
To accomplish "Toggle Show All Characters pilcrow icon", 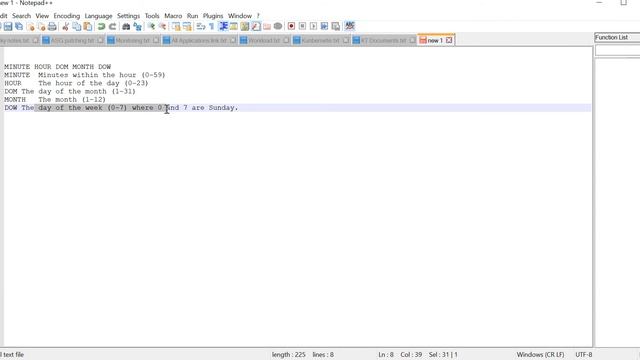I will point(211,27).
